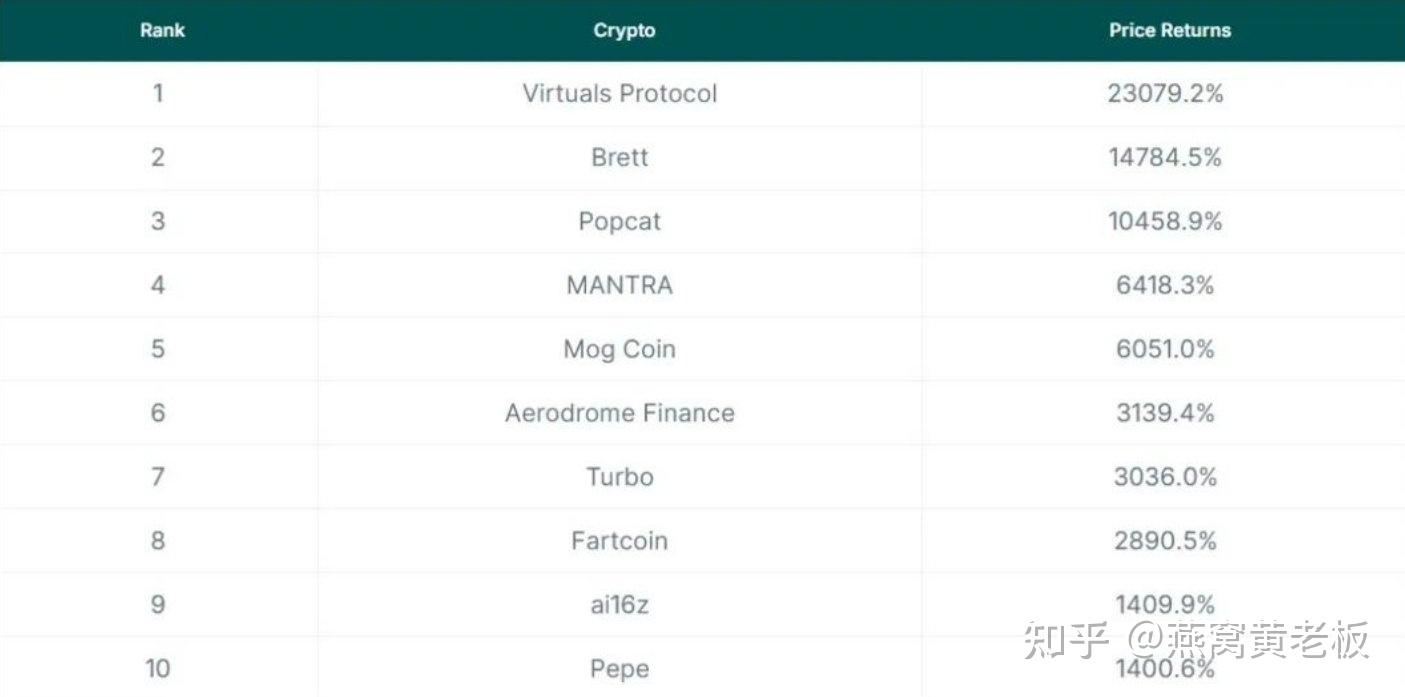Select the ai16z crypto entry

[620, 605]
